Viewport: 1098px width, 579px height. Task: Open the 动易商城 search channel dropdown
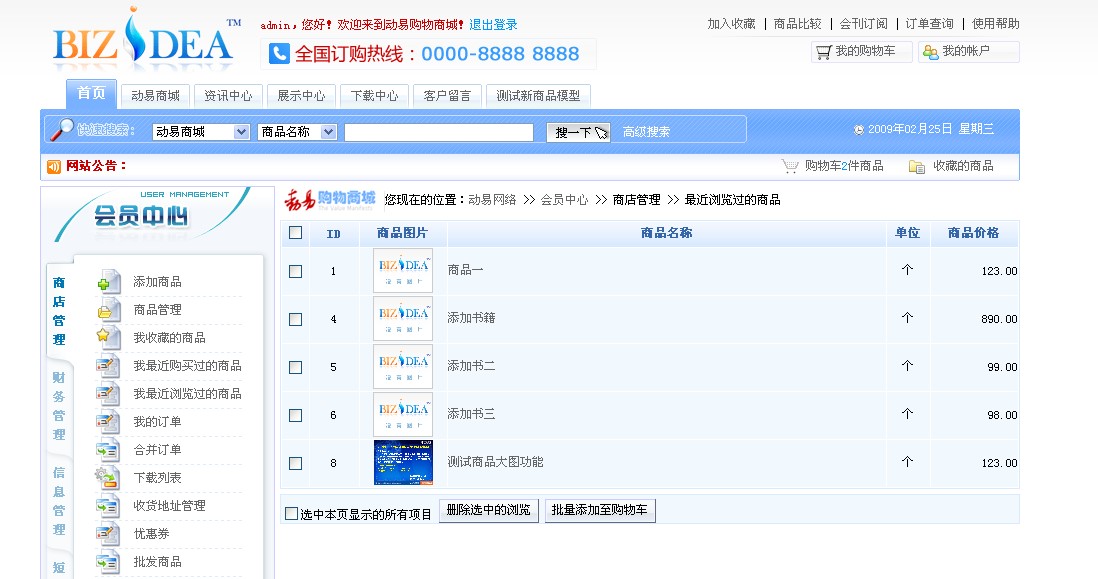tap(240, 132)
